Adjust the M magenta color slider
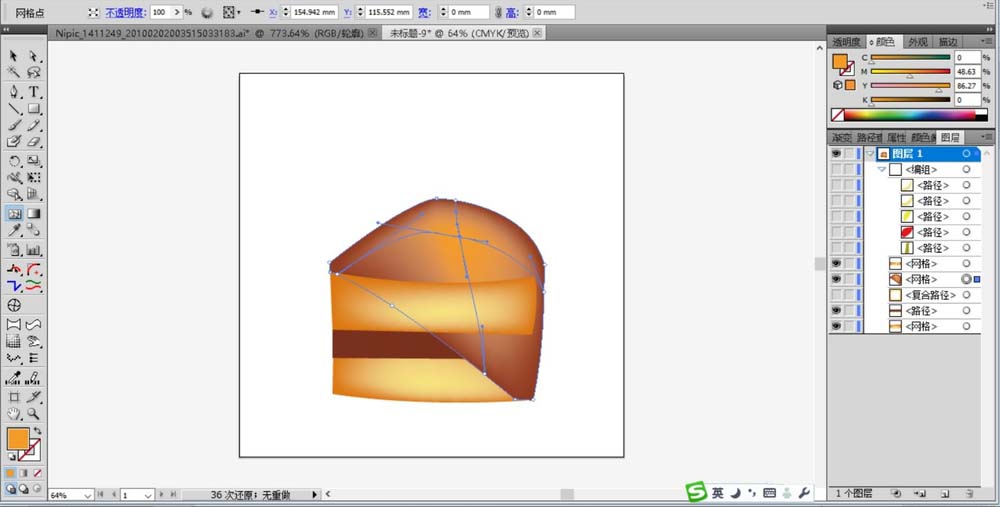The width and height of the screenshot is (1000, 507). (x=909, y=72)
